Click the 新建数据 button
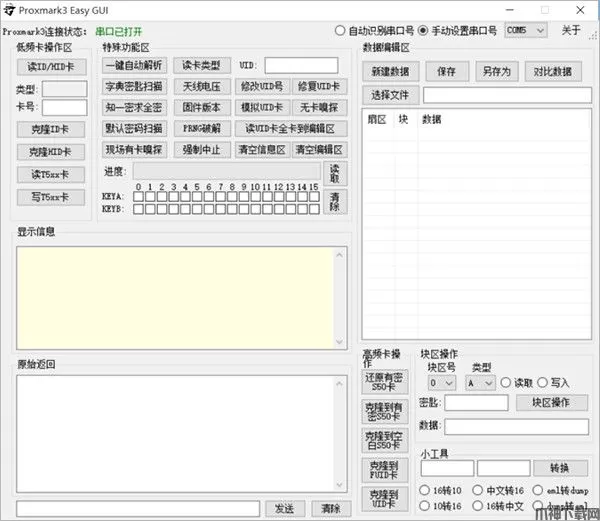The height and width of the screenshot is (521, 600). click(x=391, y=71)
